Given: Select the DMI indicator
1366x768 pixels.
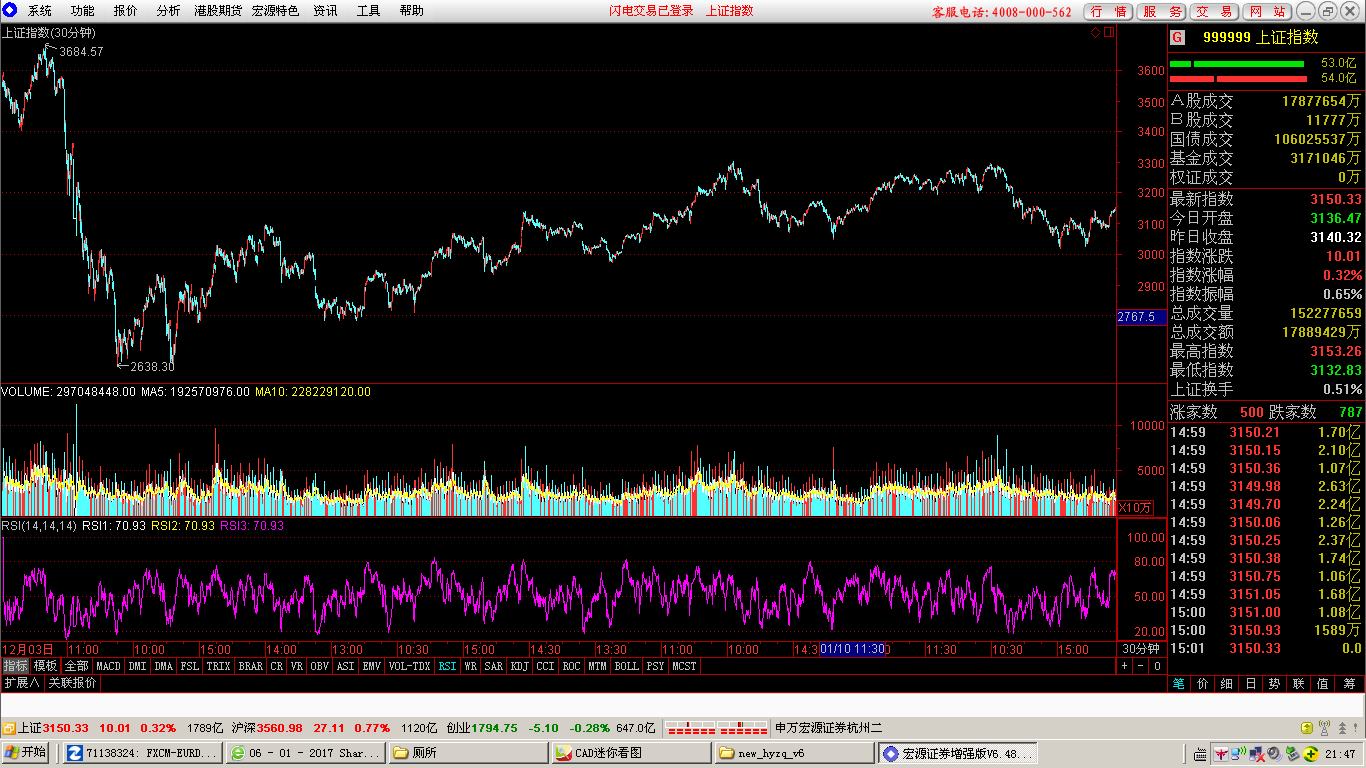Looking at the screenshot, I should tap(137, 666).
